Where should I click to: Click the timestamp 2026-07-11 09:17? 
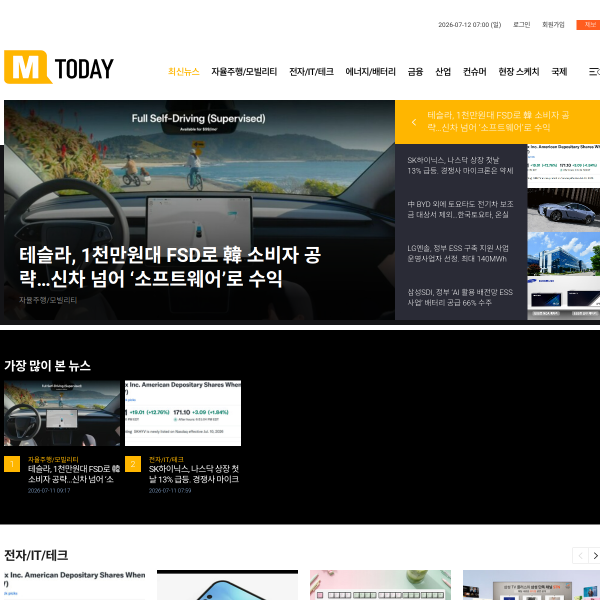point(49,491)
